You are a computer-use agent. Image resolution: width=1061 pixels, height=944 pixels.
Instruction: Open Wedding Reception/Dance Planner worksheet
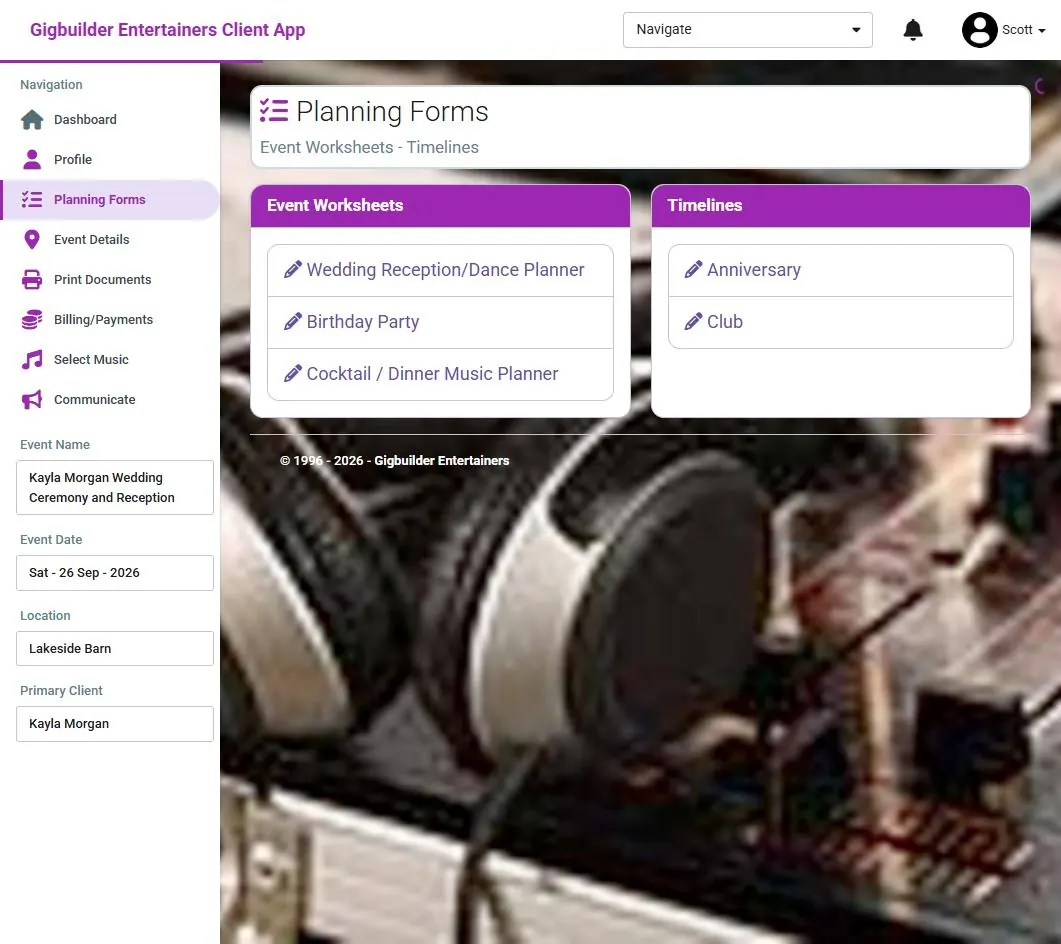441,270
